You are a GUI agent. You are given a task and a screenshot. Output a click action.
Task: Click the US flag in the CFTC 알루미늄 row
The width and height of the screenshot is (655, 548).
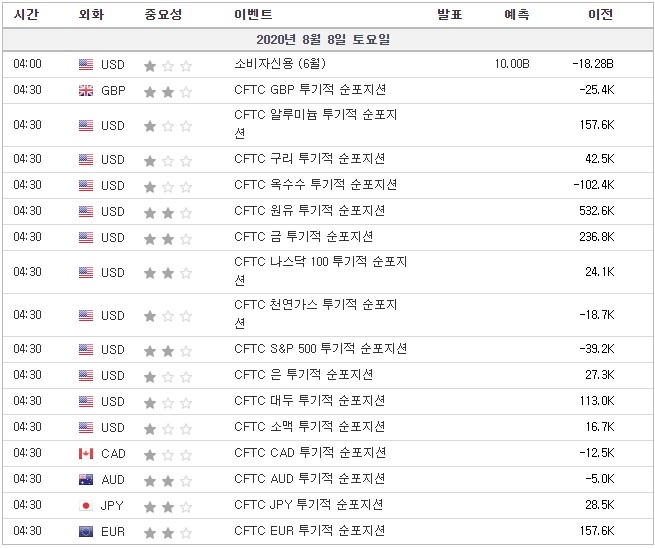click(86, 125)
